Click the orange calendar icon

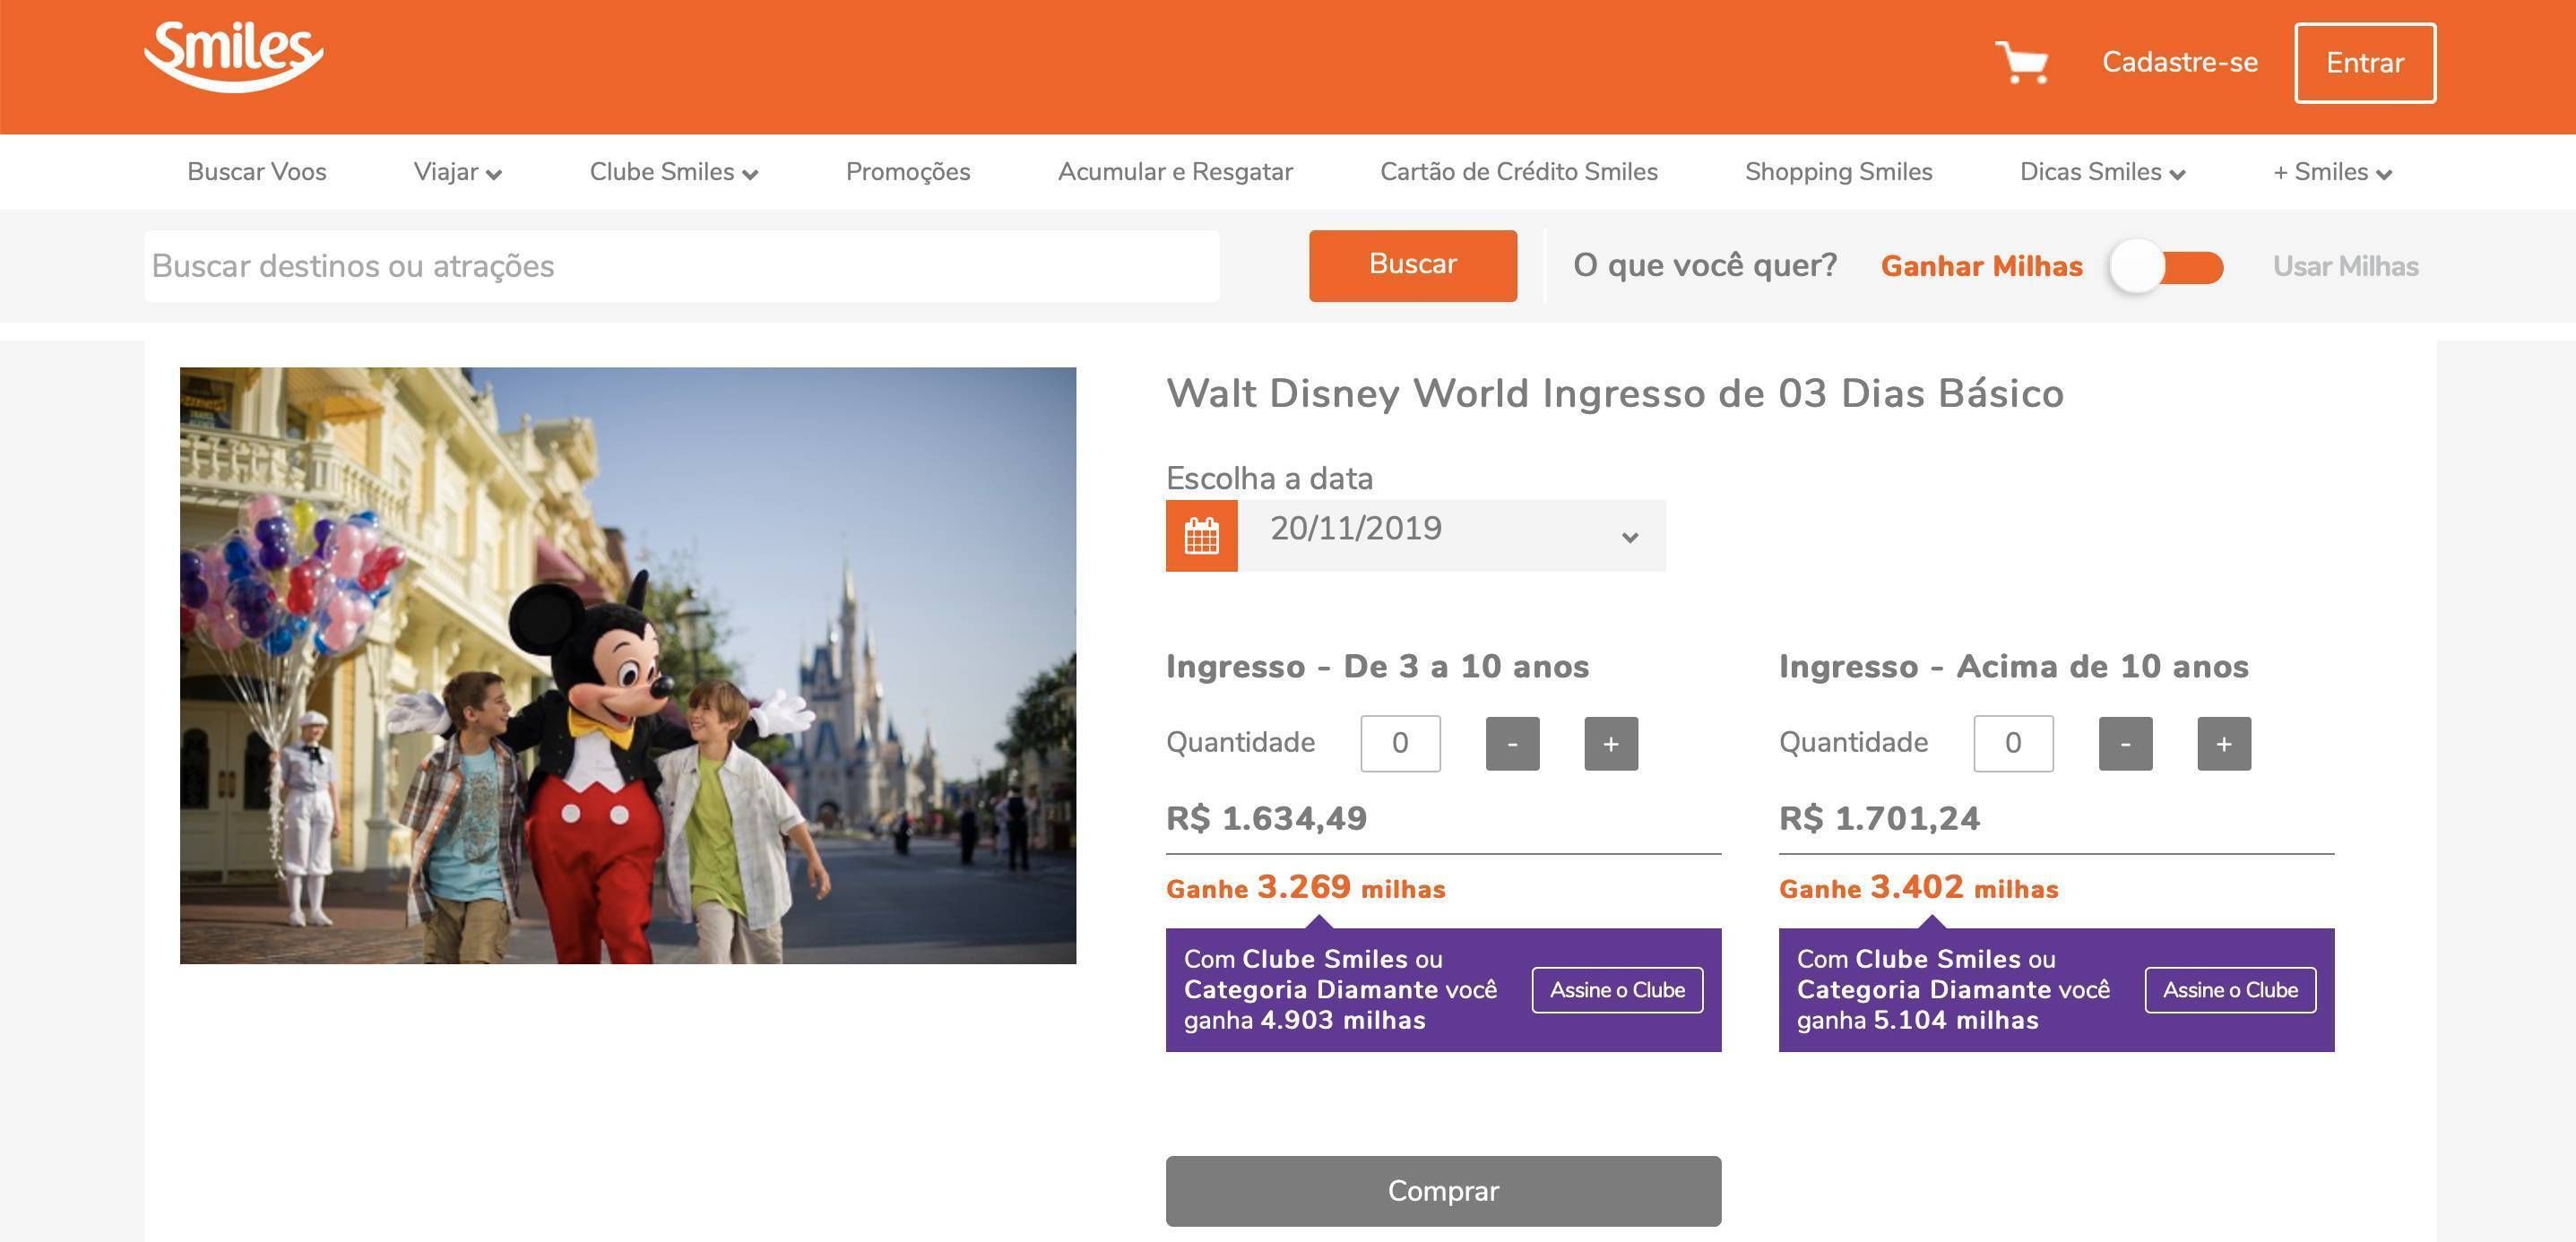(1201, 536)
